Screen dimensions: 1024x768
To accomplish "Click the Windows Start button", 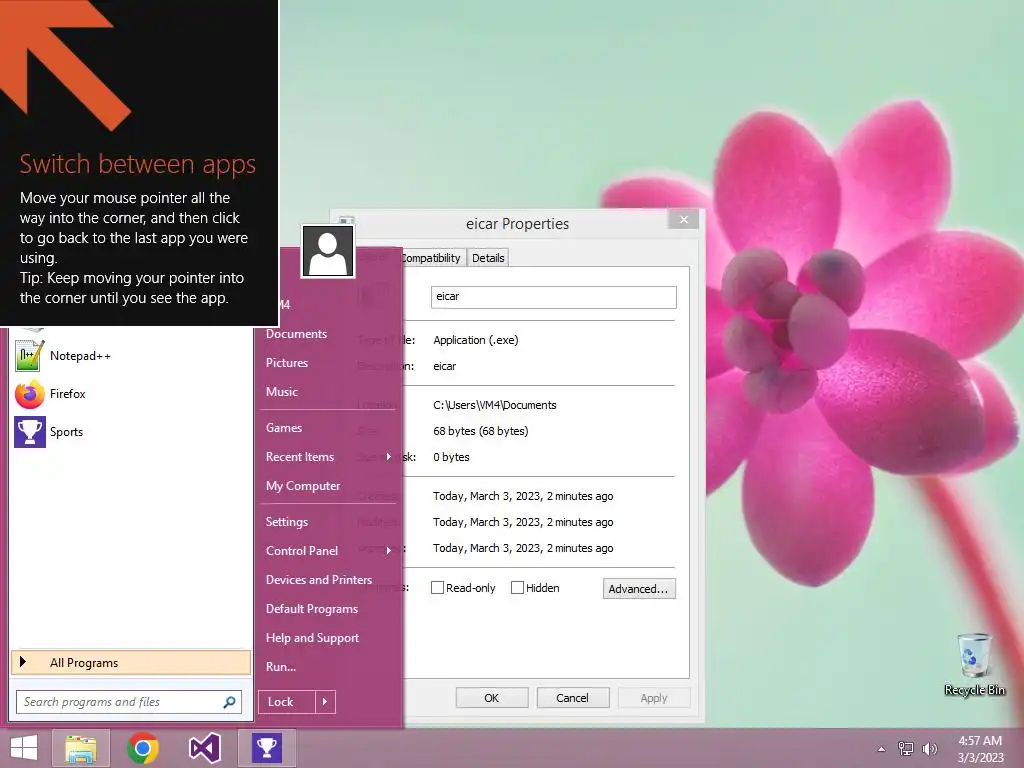I will point(24,748).
